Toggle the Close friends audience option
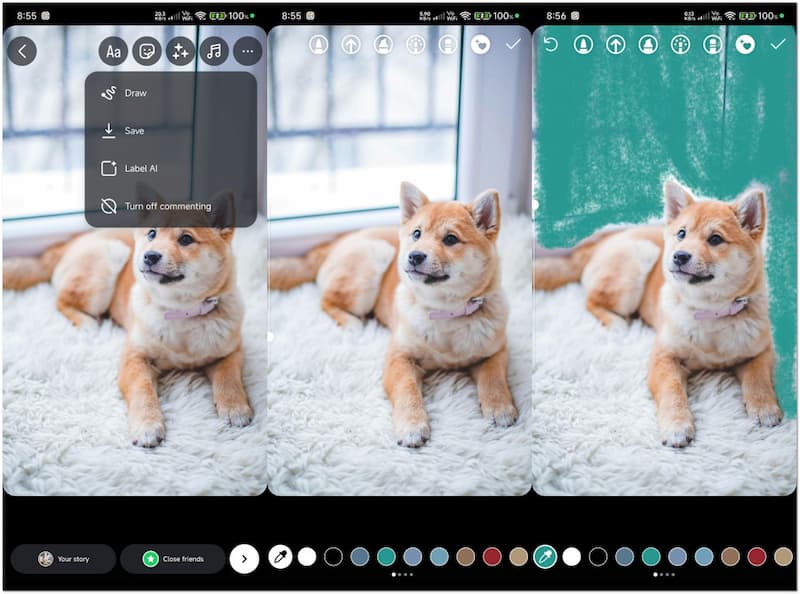Image resolution: width=800 pixels, height=594 pixels. coord(173,559)
